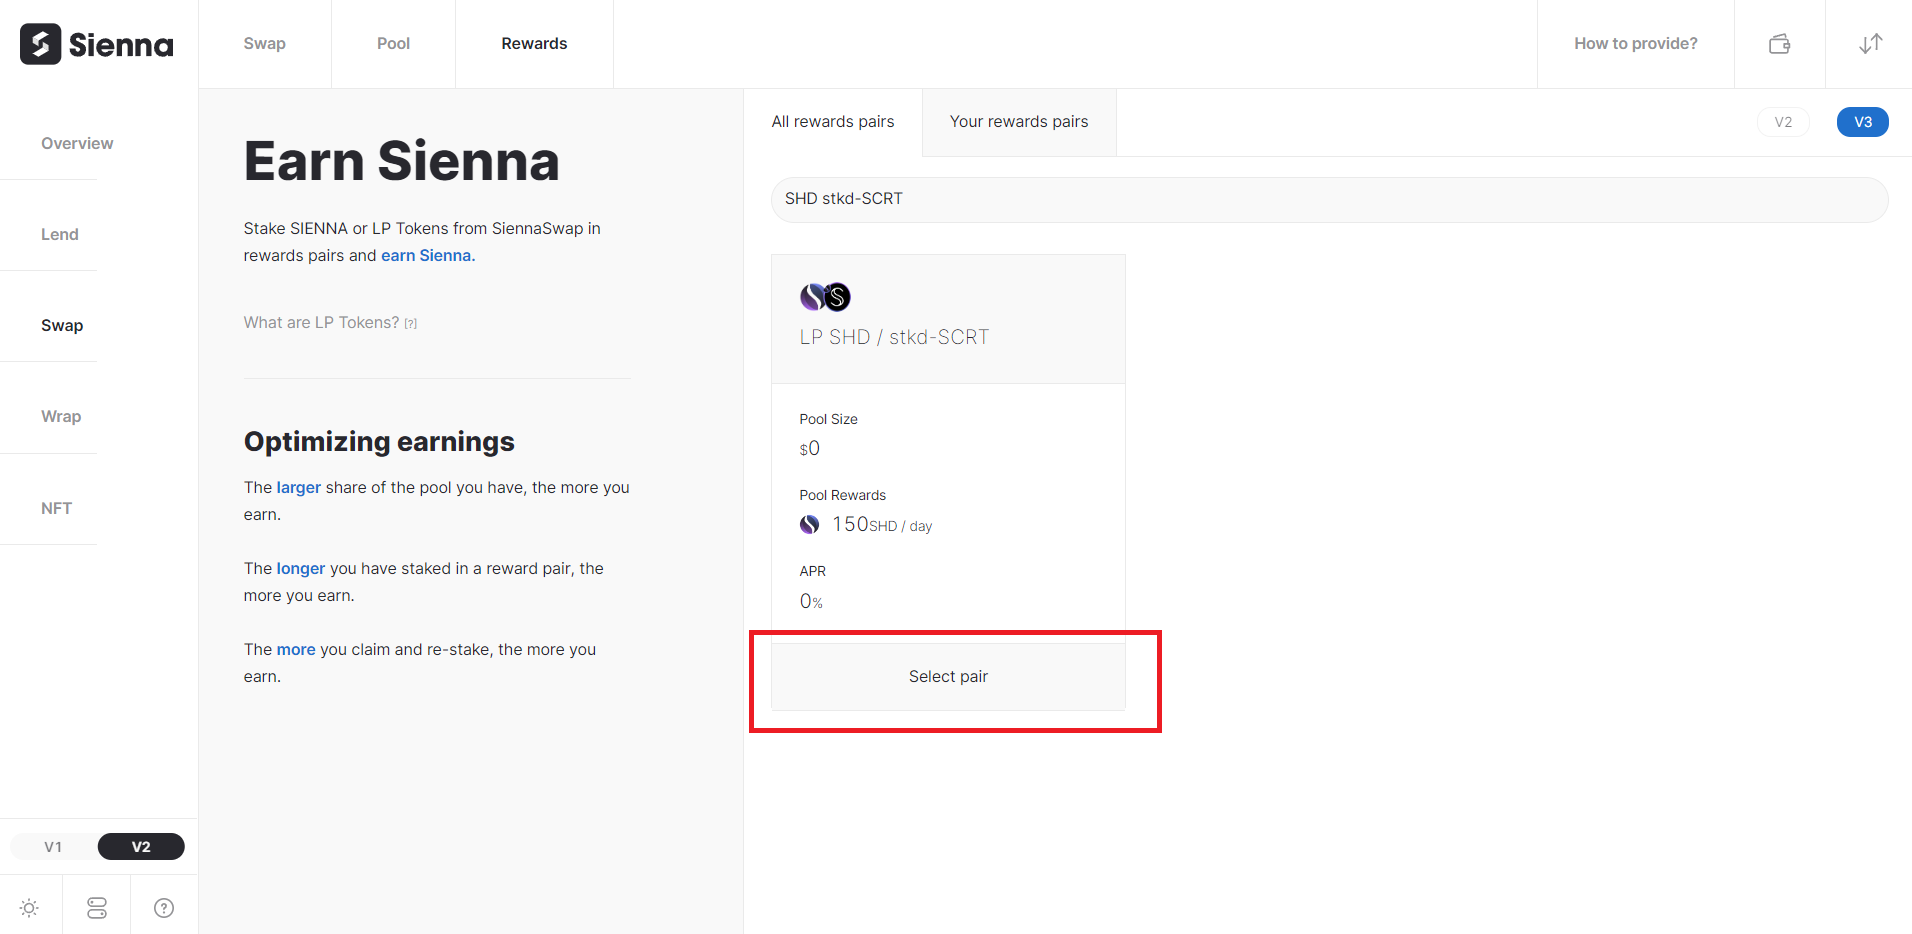Click LP SHD / stkd-SCRT pair title

point(894,338)
